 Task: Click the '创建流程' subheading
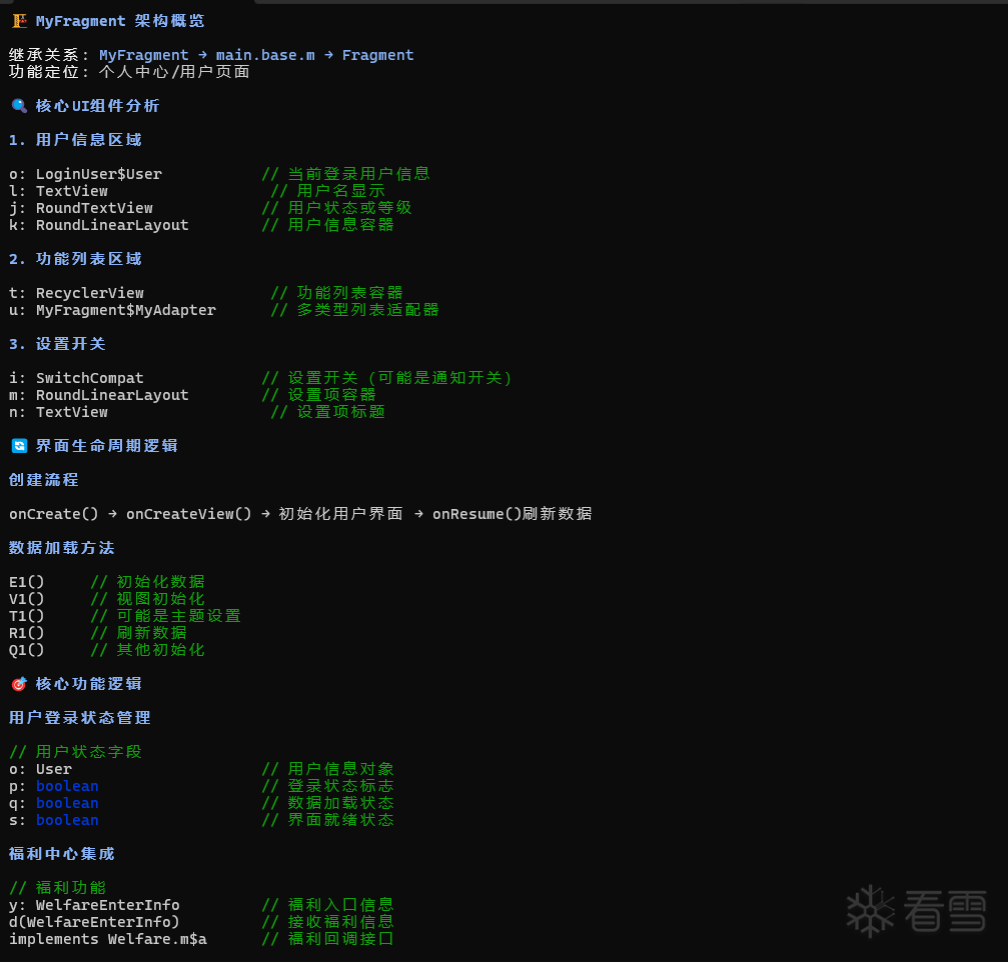click(44, 480)
